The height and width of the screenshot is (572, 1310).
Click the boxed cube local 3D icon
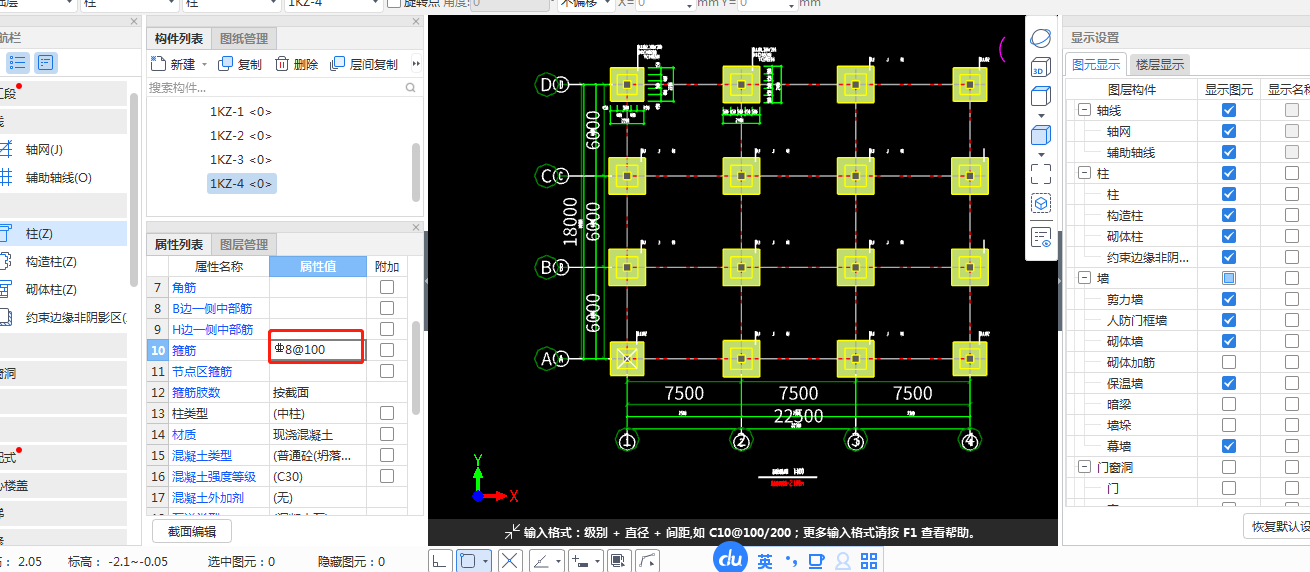point(1041,203)
